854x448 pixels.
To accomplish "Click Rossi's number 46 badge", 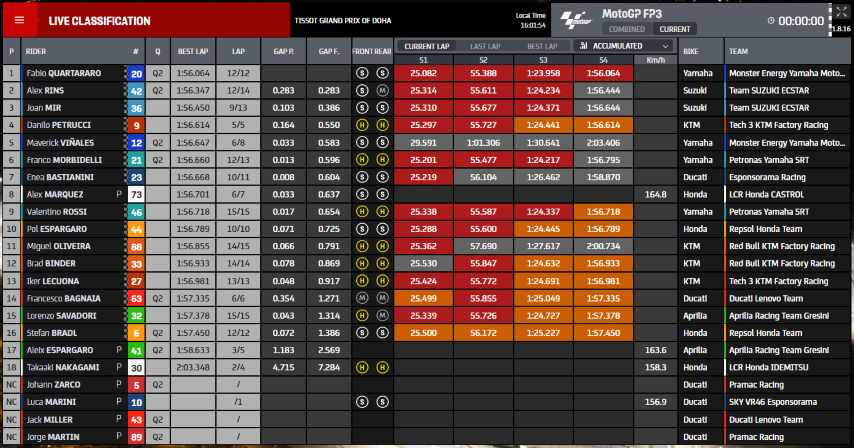I will (136, 212).
